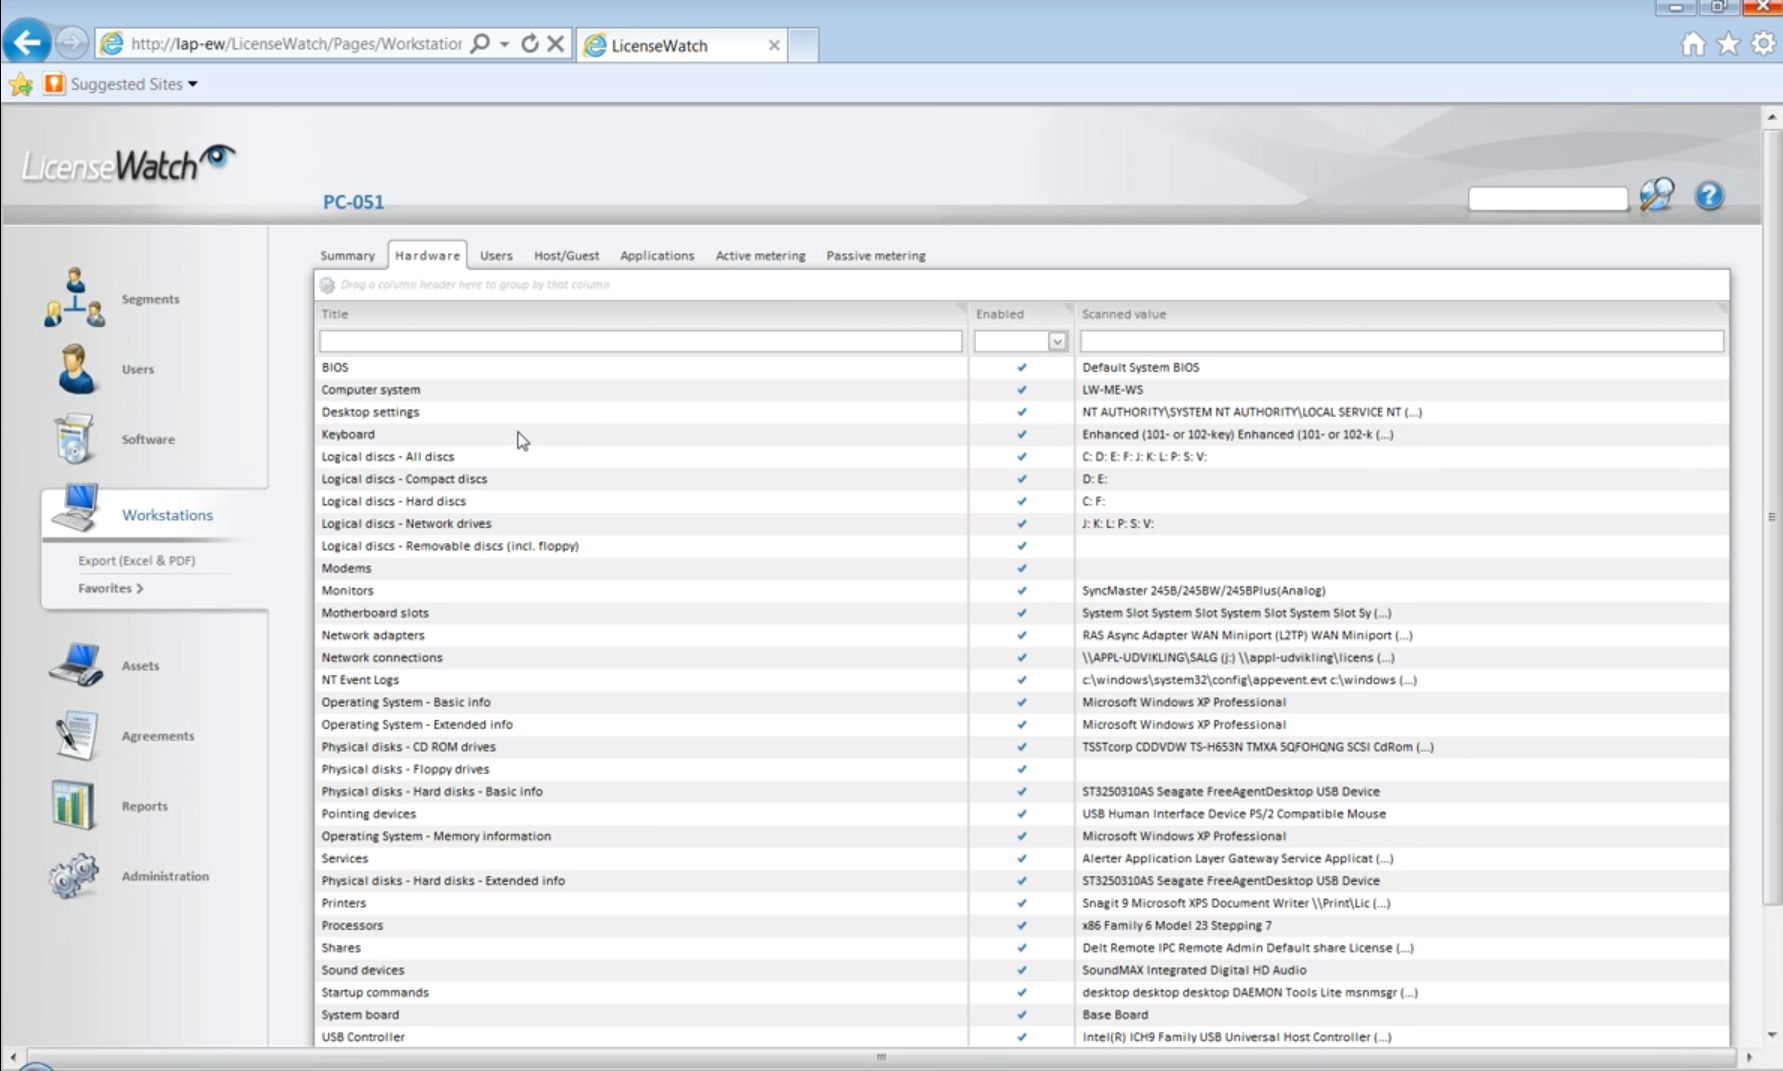Open the Reports chart icon
The width and height of the screenshot is (1783, 1071).
click(73, 805)
